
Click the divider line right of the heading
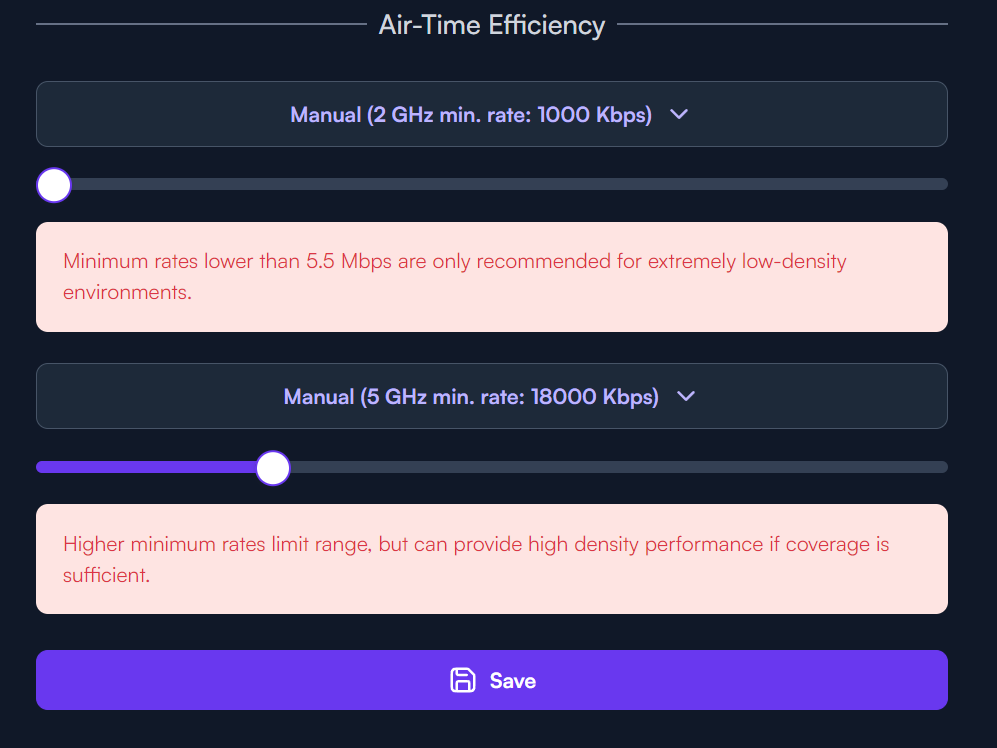tap(782, 24)
